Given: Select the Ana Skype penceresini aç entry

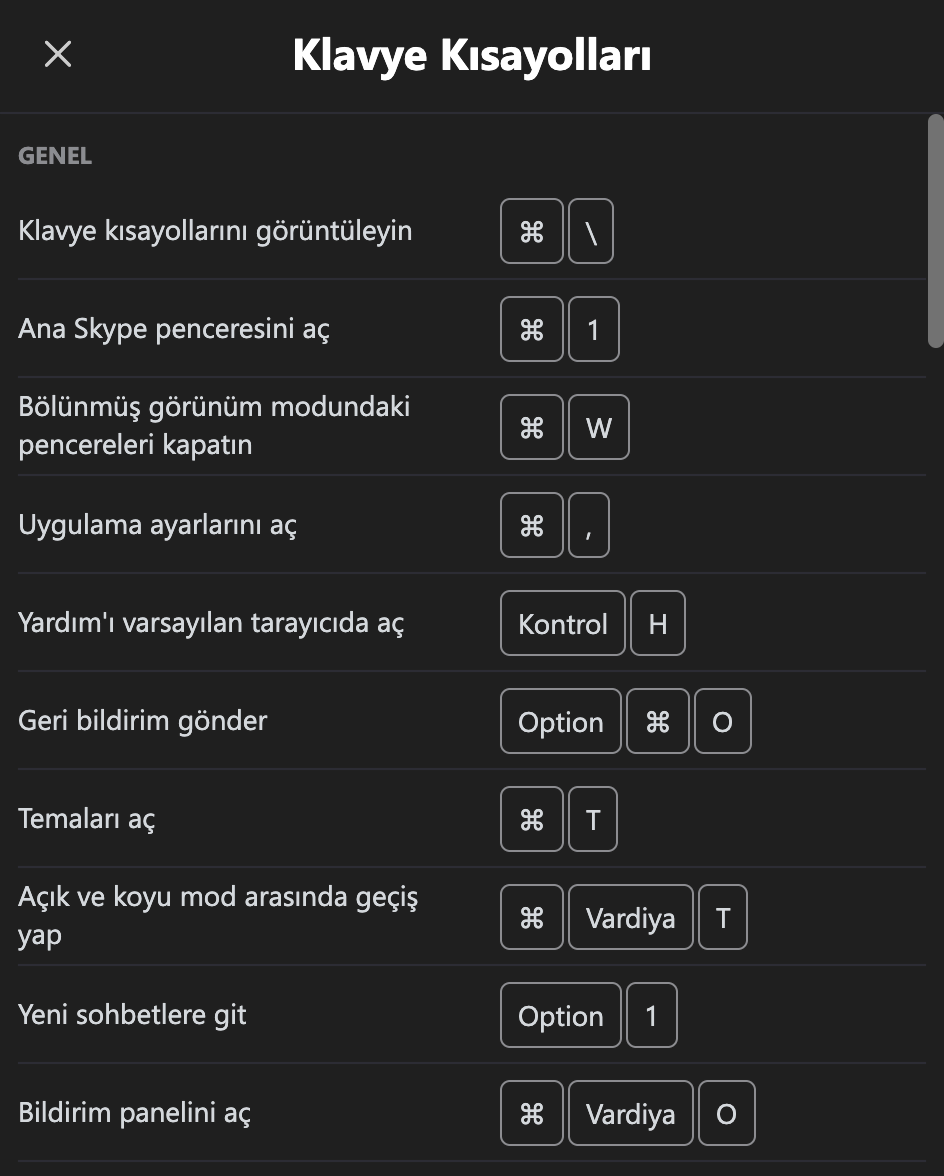Looking at the screenshot, I should point(174,330).
